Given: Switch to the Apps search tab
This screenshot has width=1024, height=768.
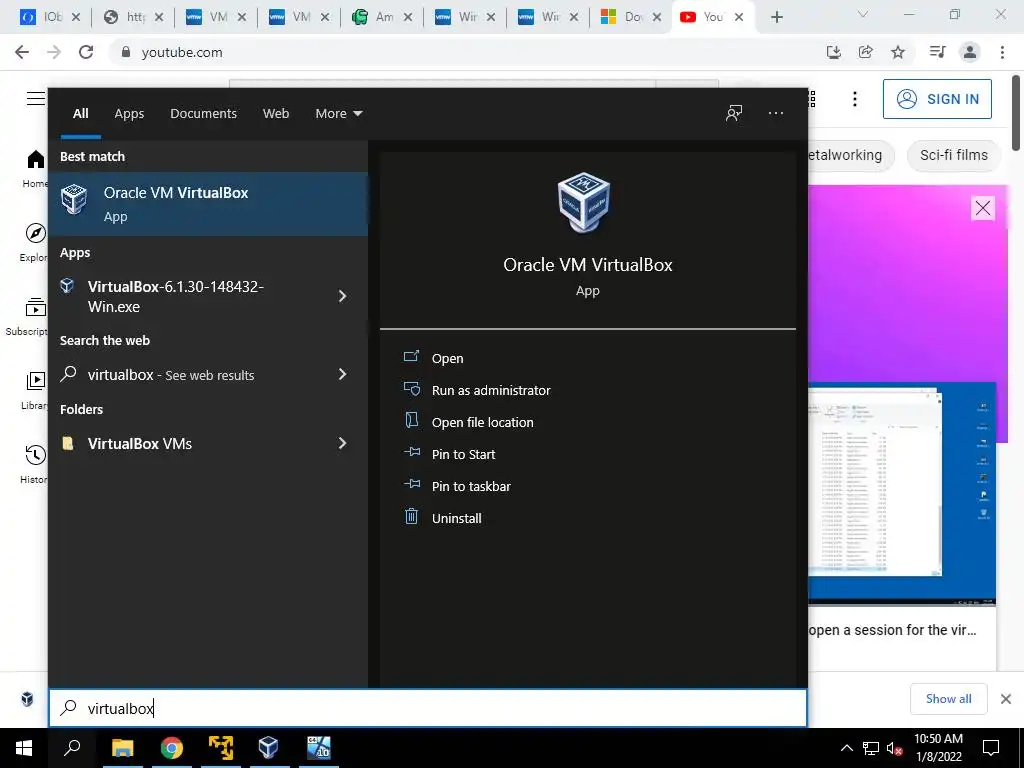Looking at the screenshot, I should coord(129,114).
